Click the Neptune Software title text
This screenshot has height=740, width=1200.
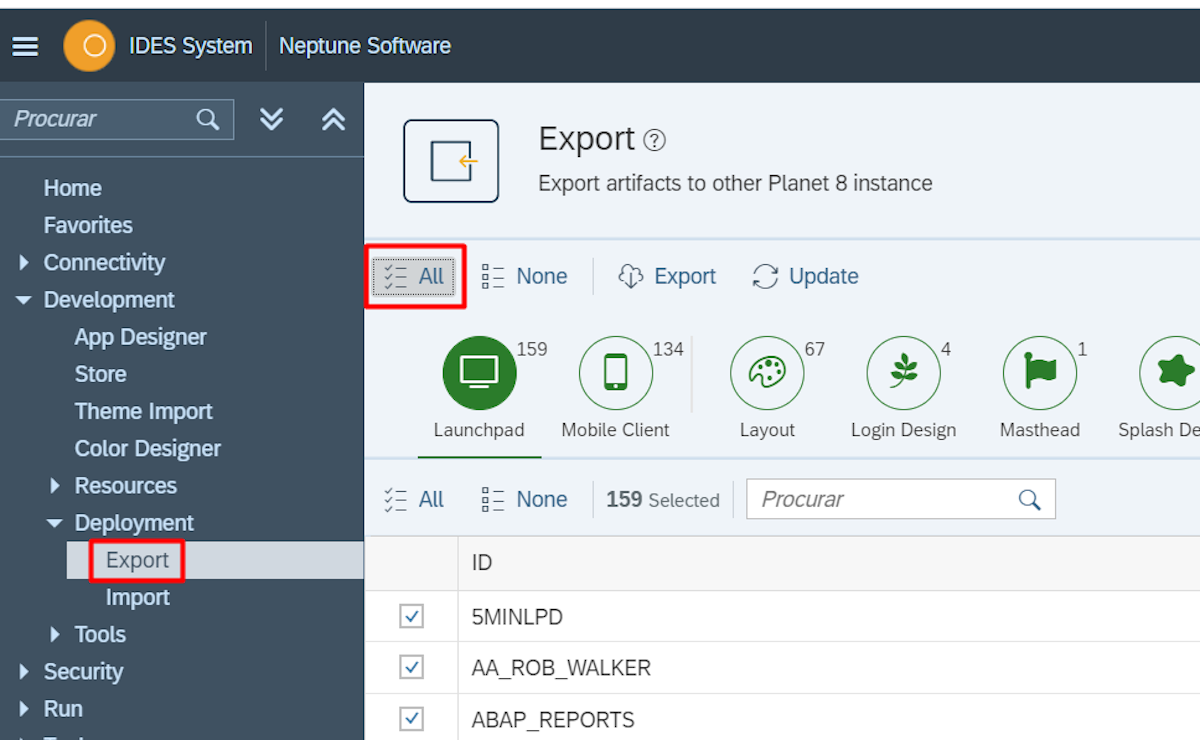point(364,46)
